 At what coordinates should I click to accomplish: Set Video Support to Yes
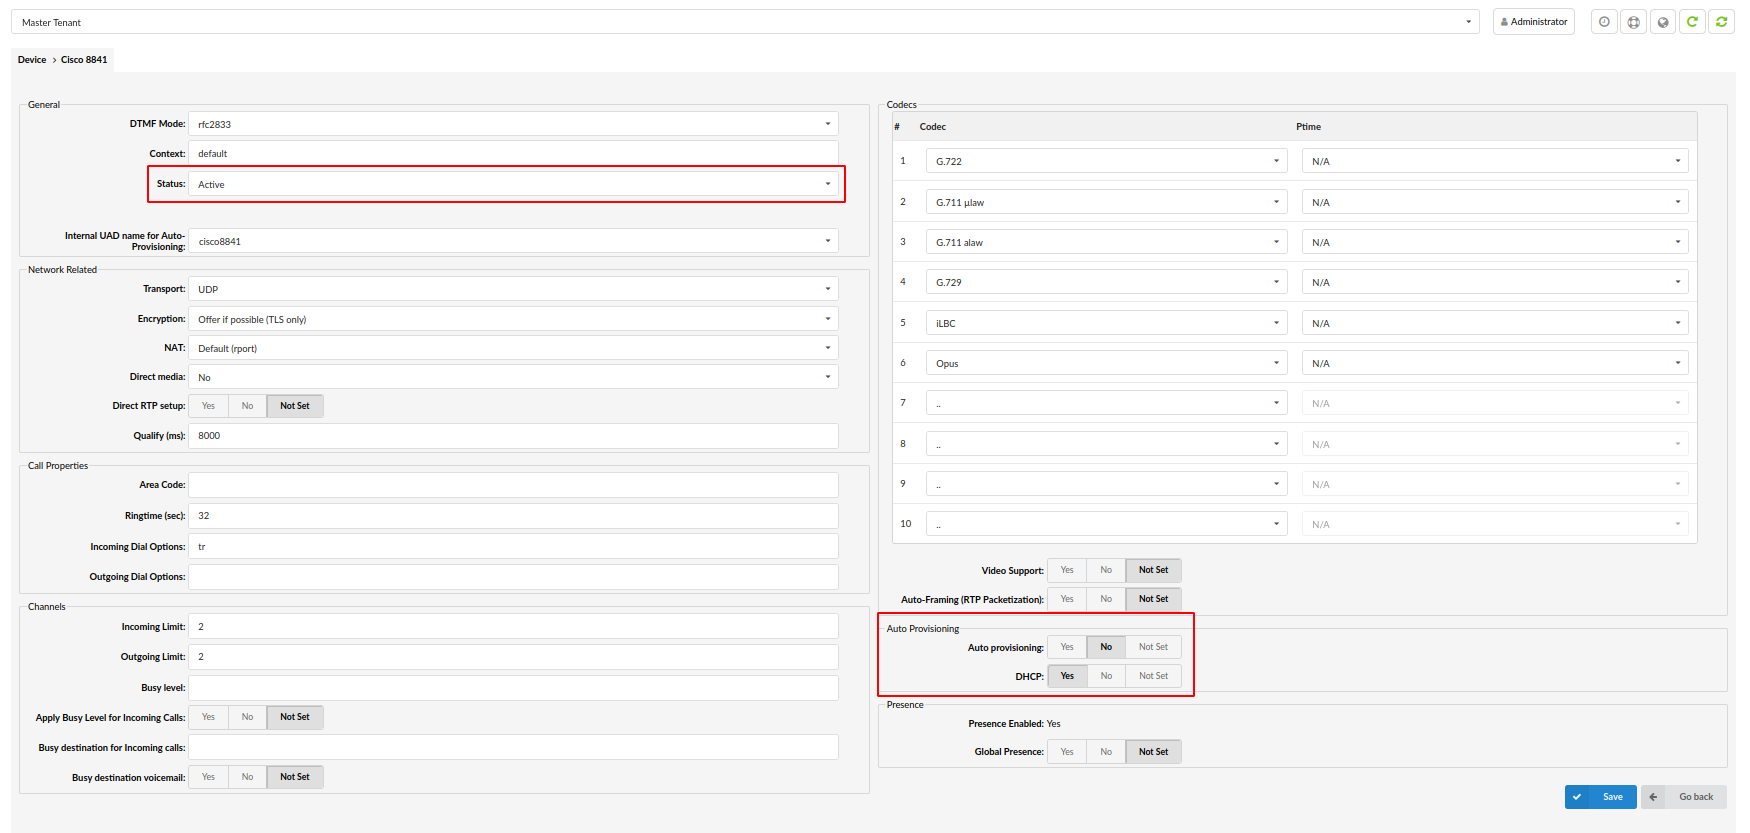tap(1067, 570)
